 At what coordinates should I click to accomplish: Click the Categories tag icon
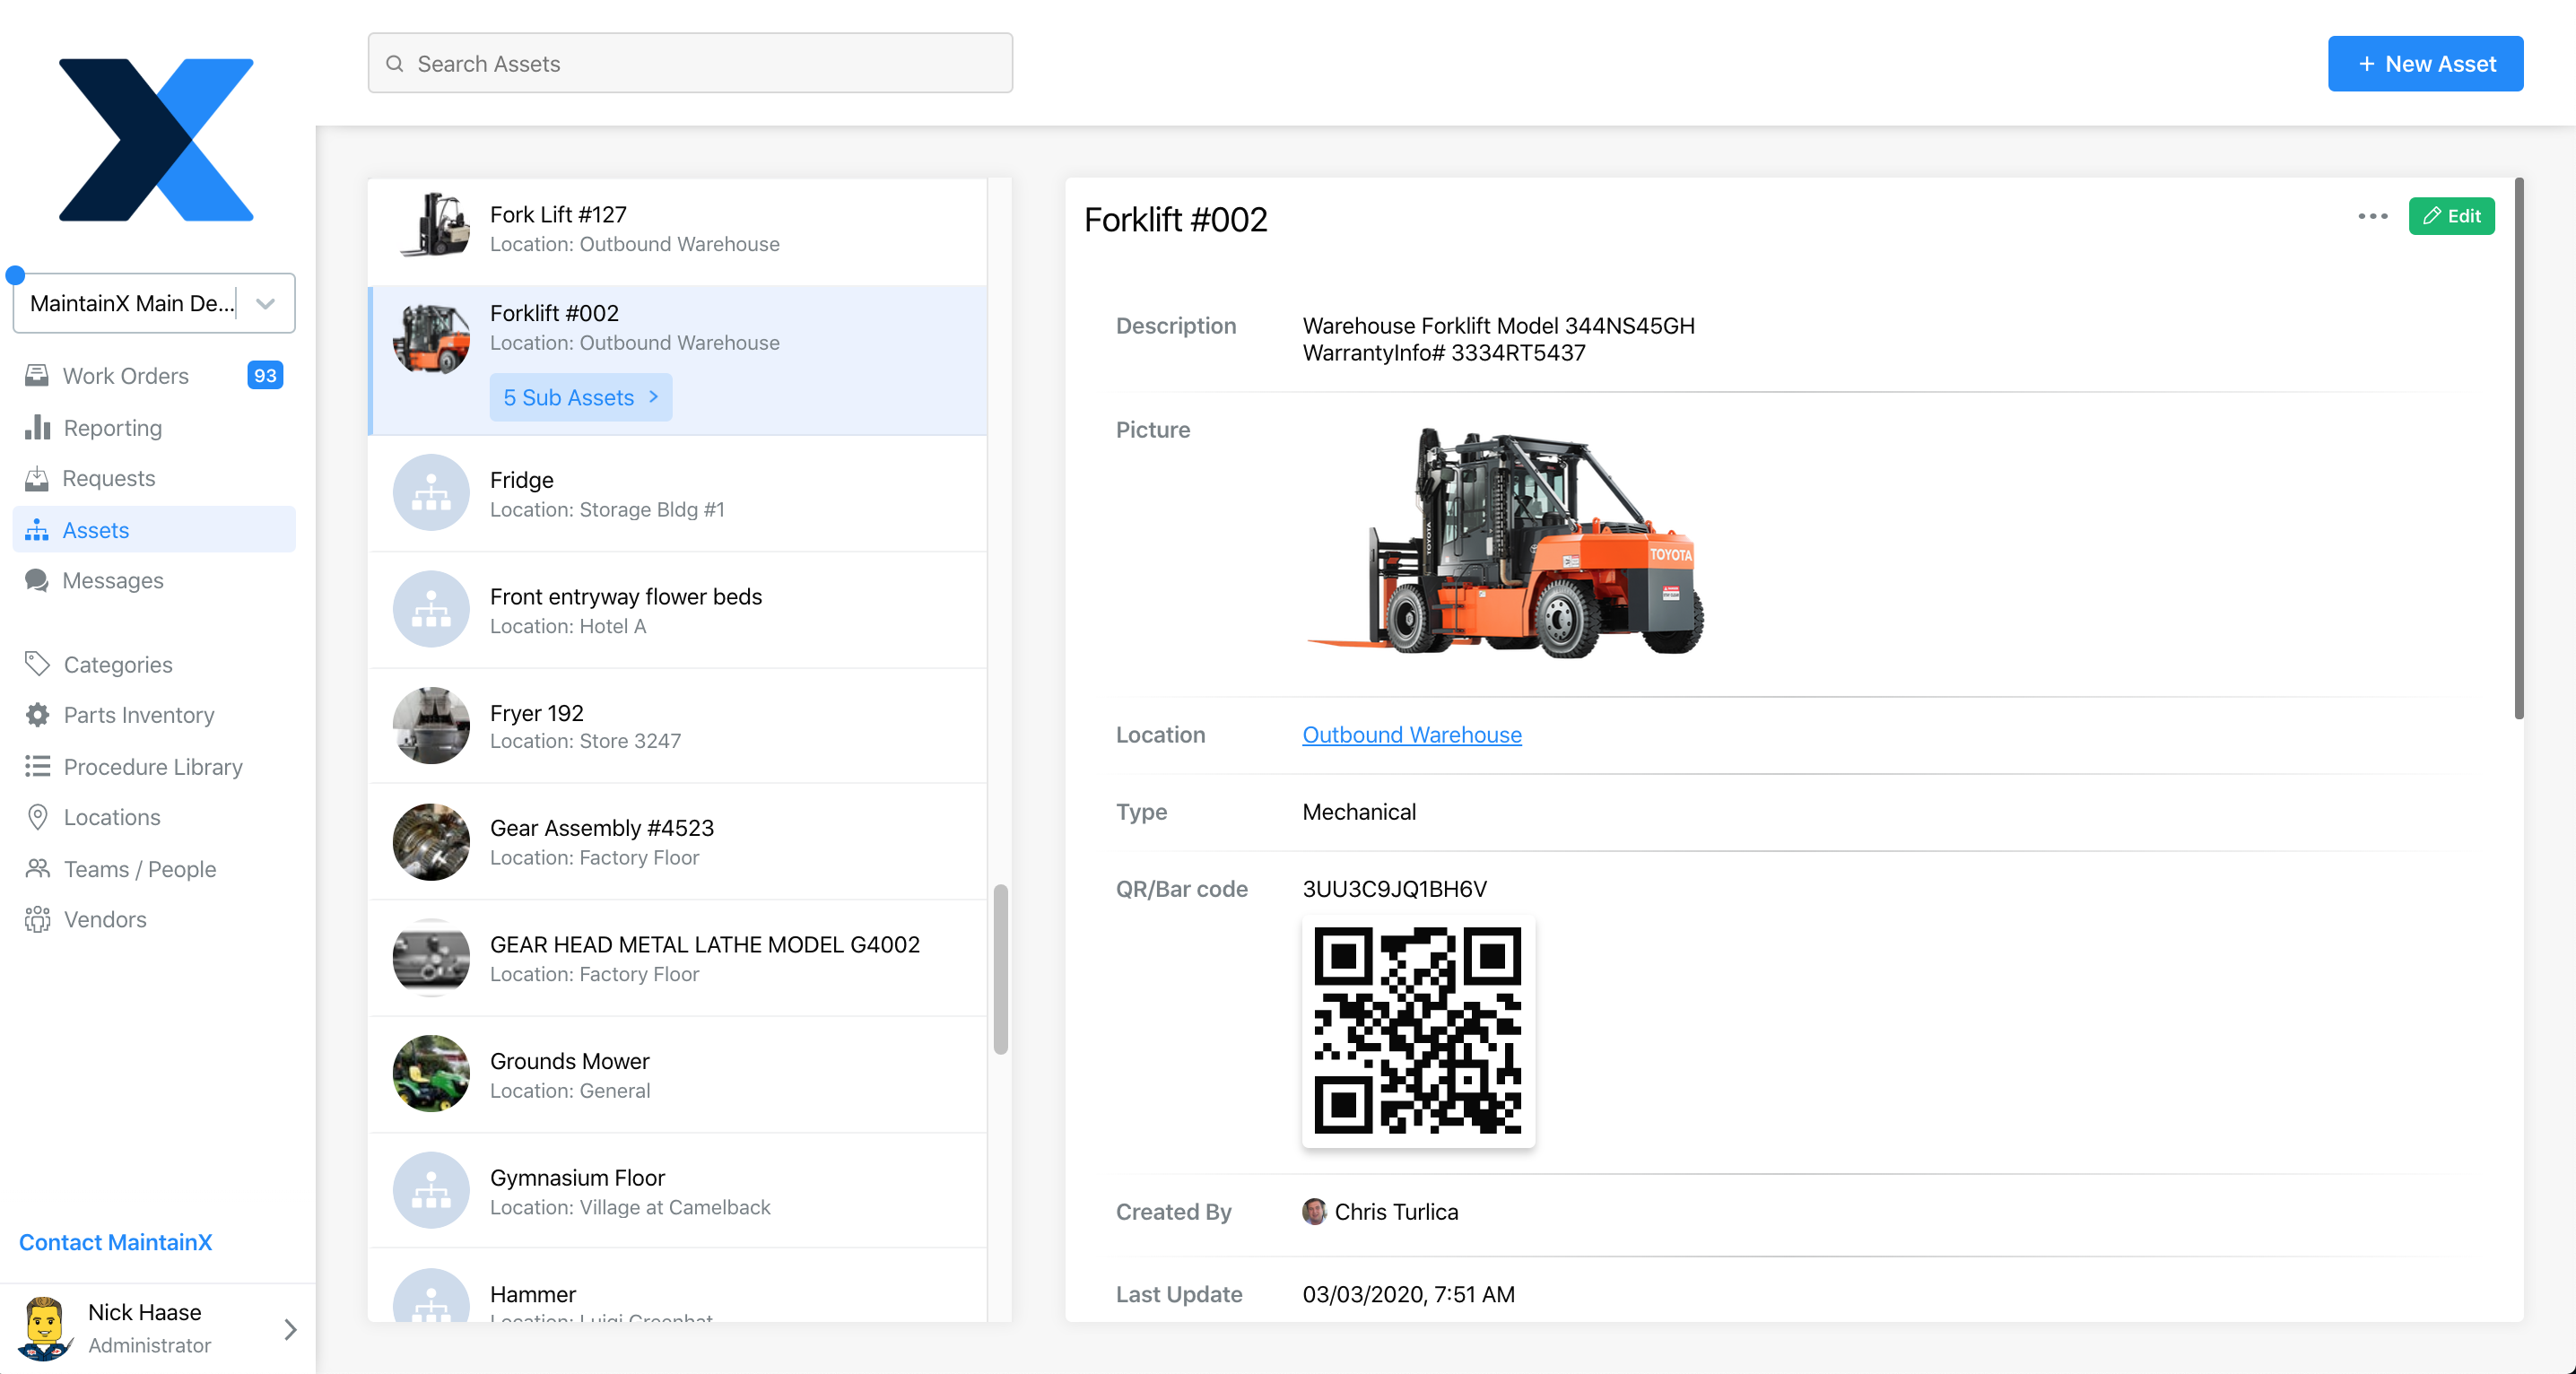(37, 664)
